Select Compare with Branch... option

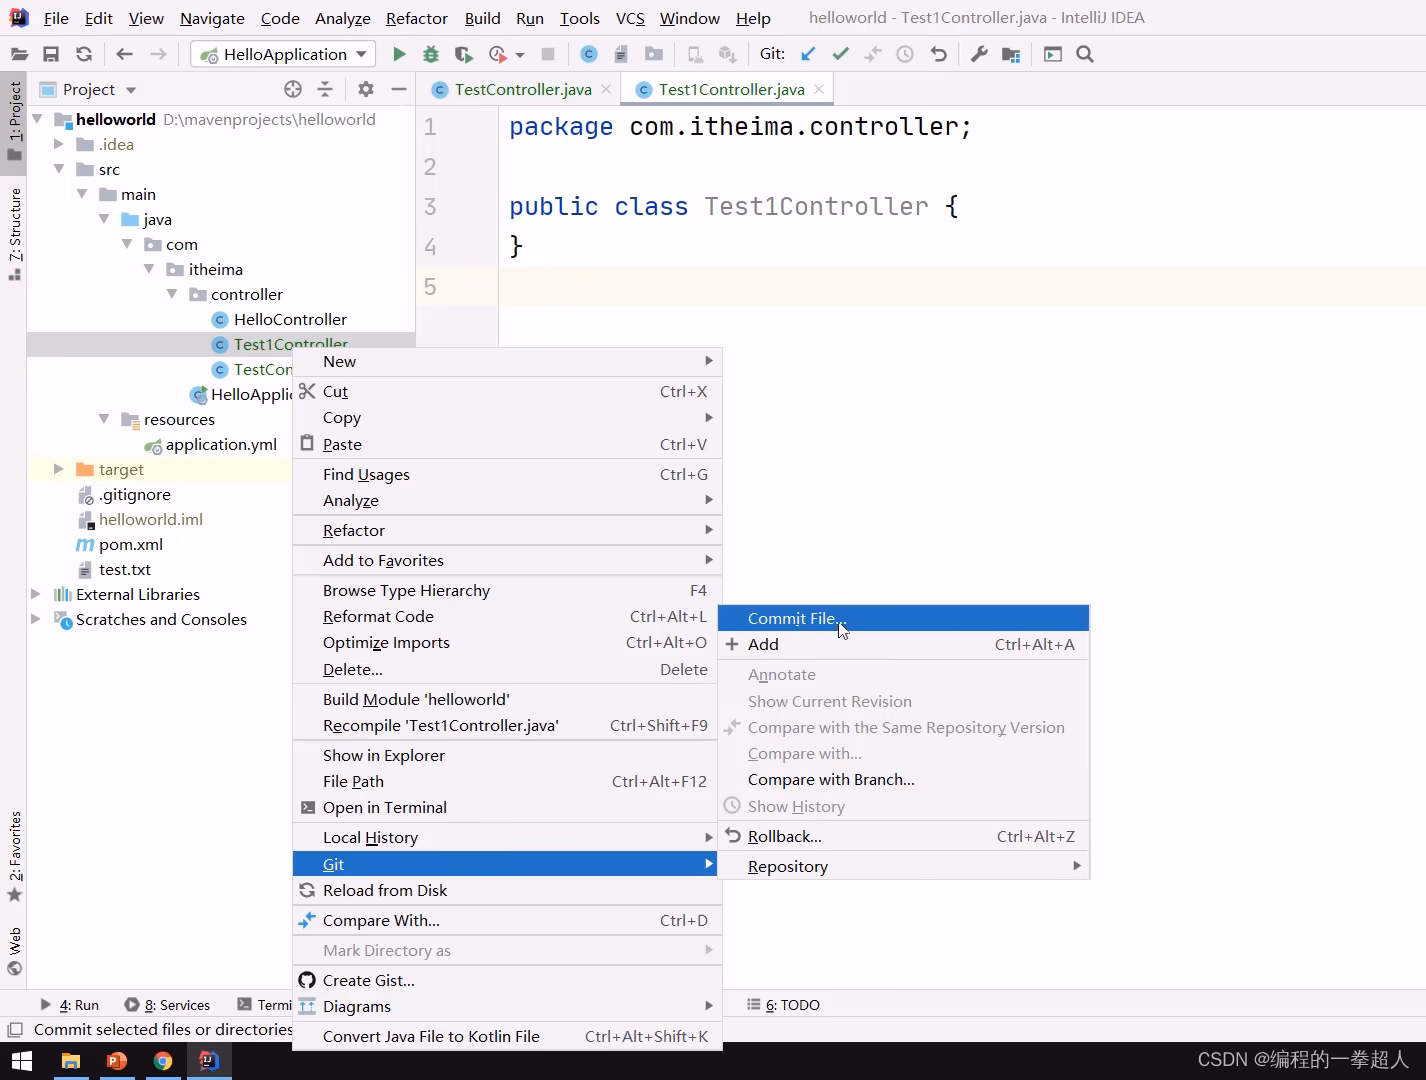[x=904, y=779]
